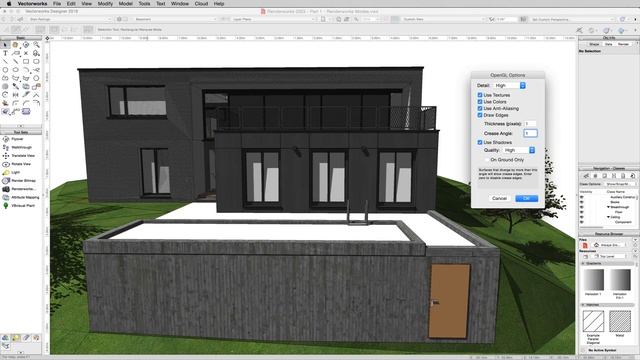Collapse the Walkthrough class group
The width and height of the screenshot is (640, 360).
[608, 207]
